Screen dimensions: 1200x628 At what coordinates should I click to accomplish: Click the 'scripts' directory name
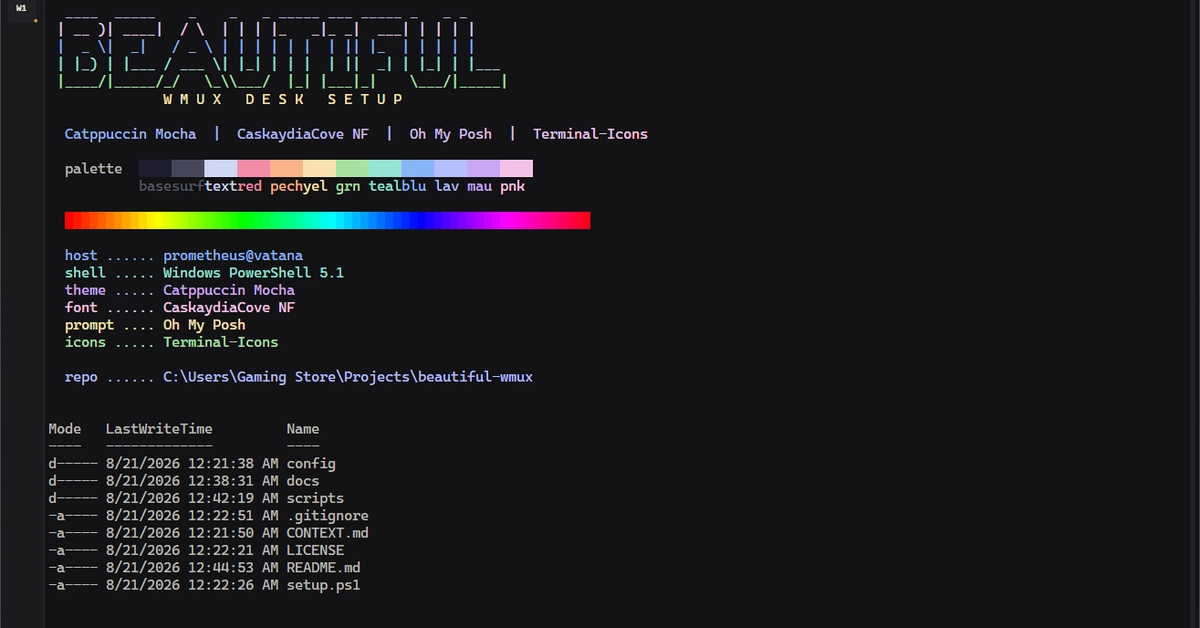[315, 498]
